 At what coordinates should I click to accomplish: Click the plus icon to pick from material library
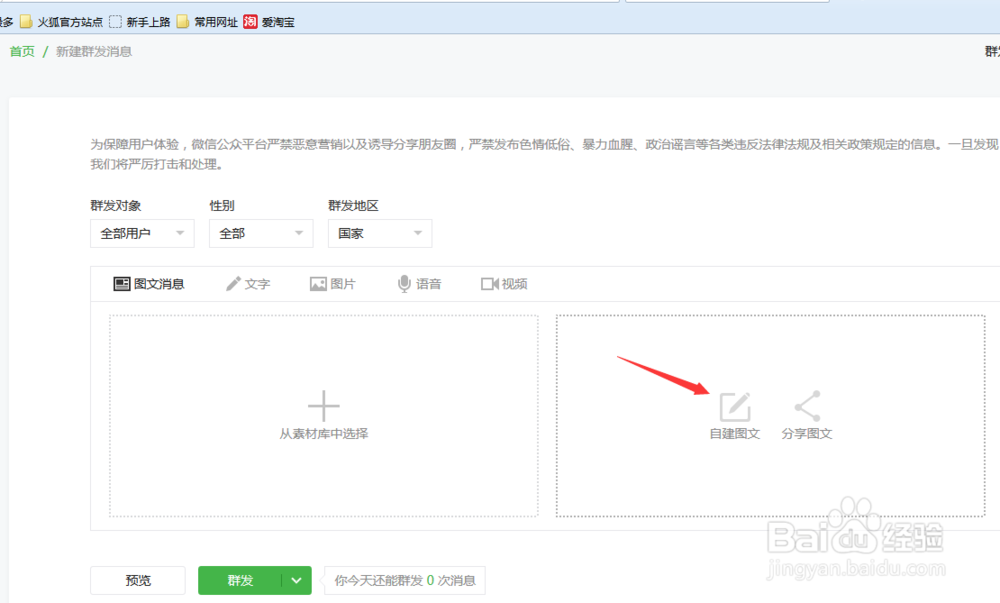coord(323,405)
